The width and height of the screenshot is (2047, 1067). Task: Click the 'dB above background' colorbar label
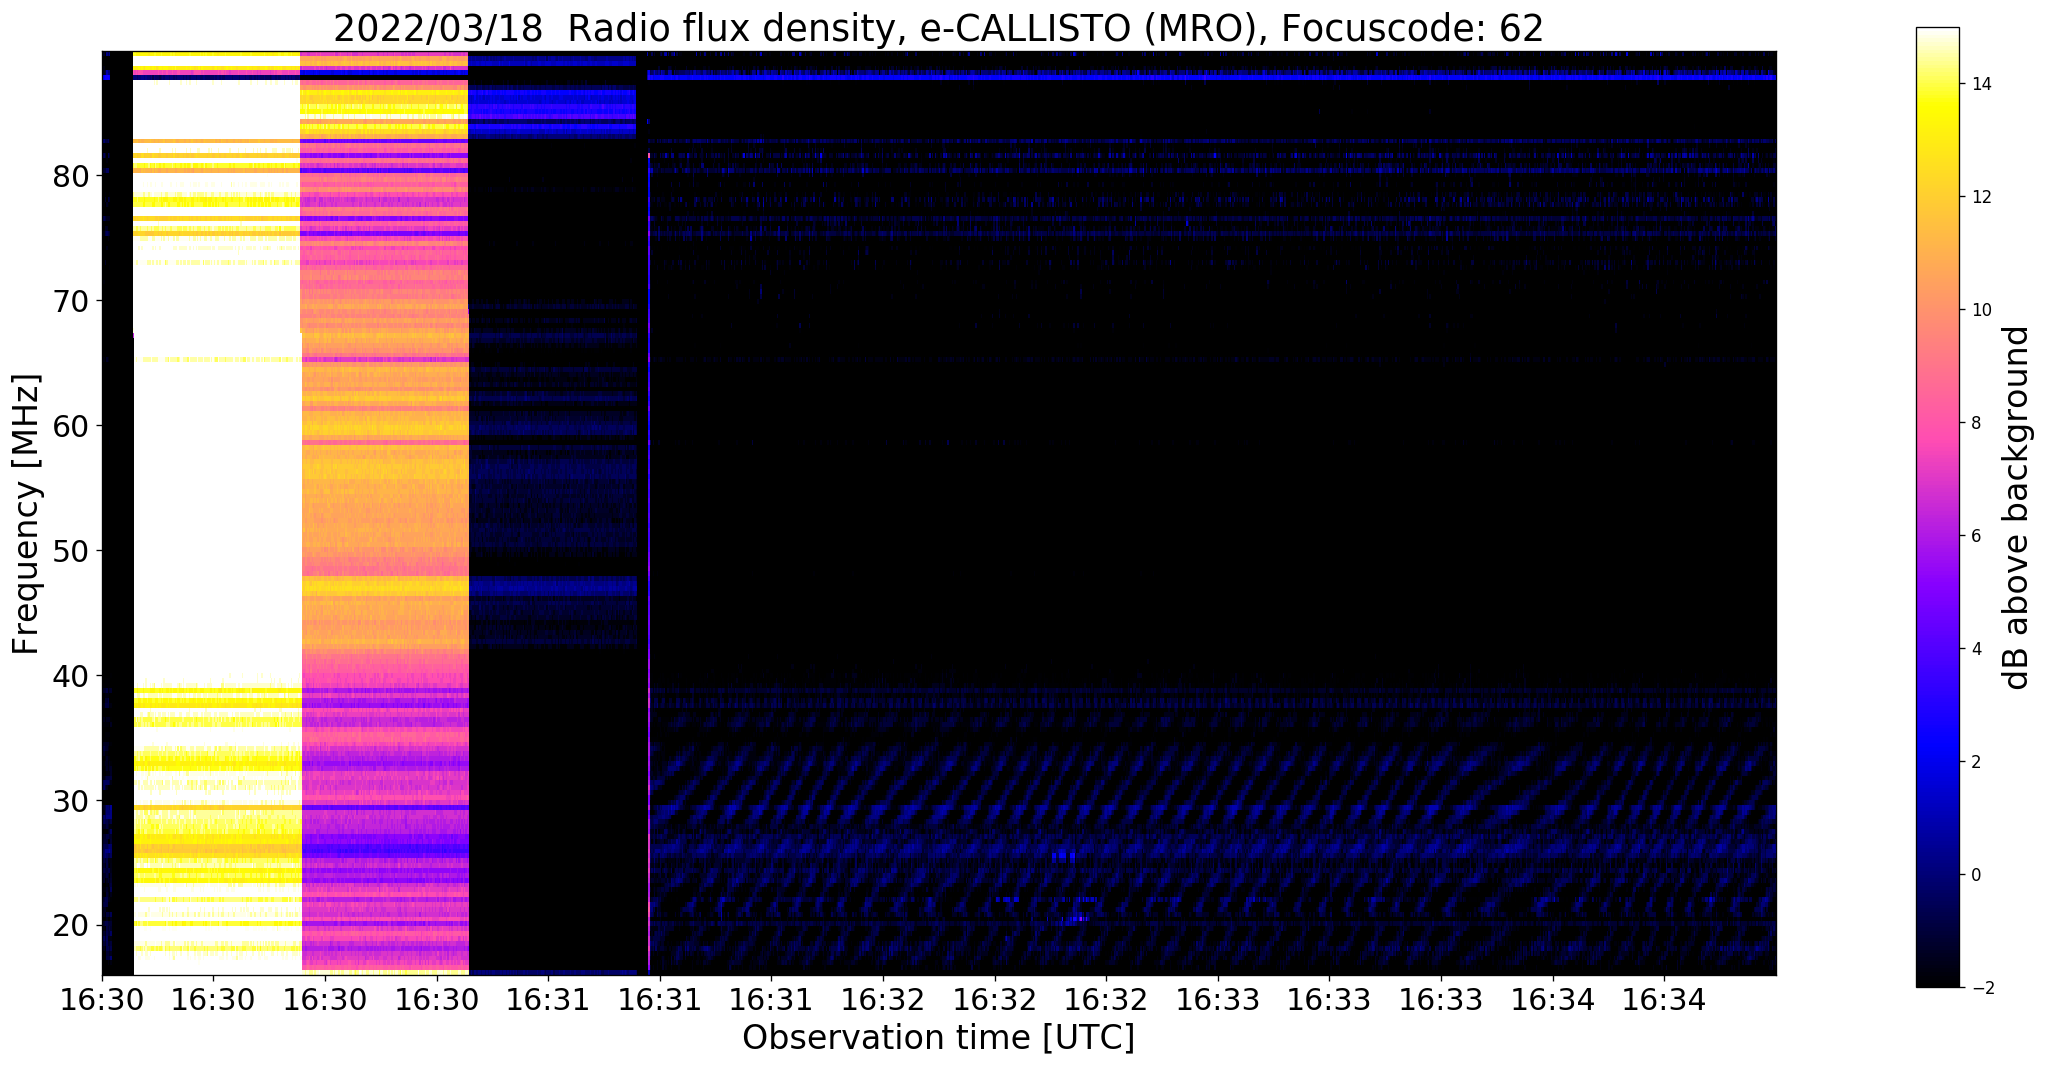tap(2017, 507)
